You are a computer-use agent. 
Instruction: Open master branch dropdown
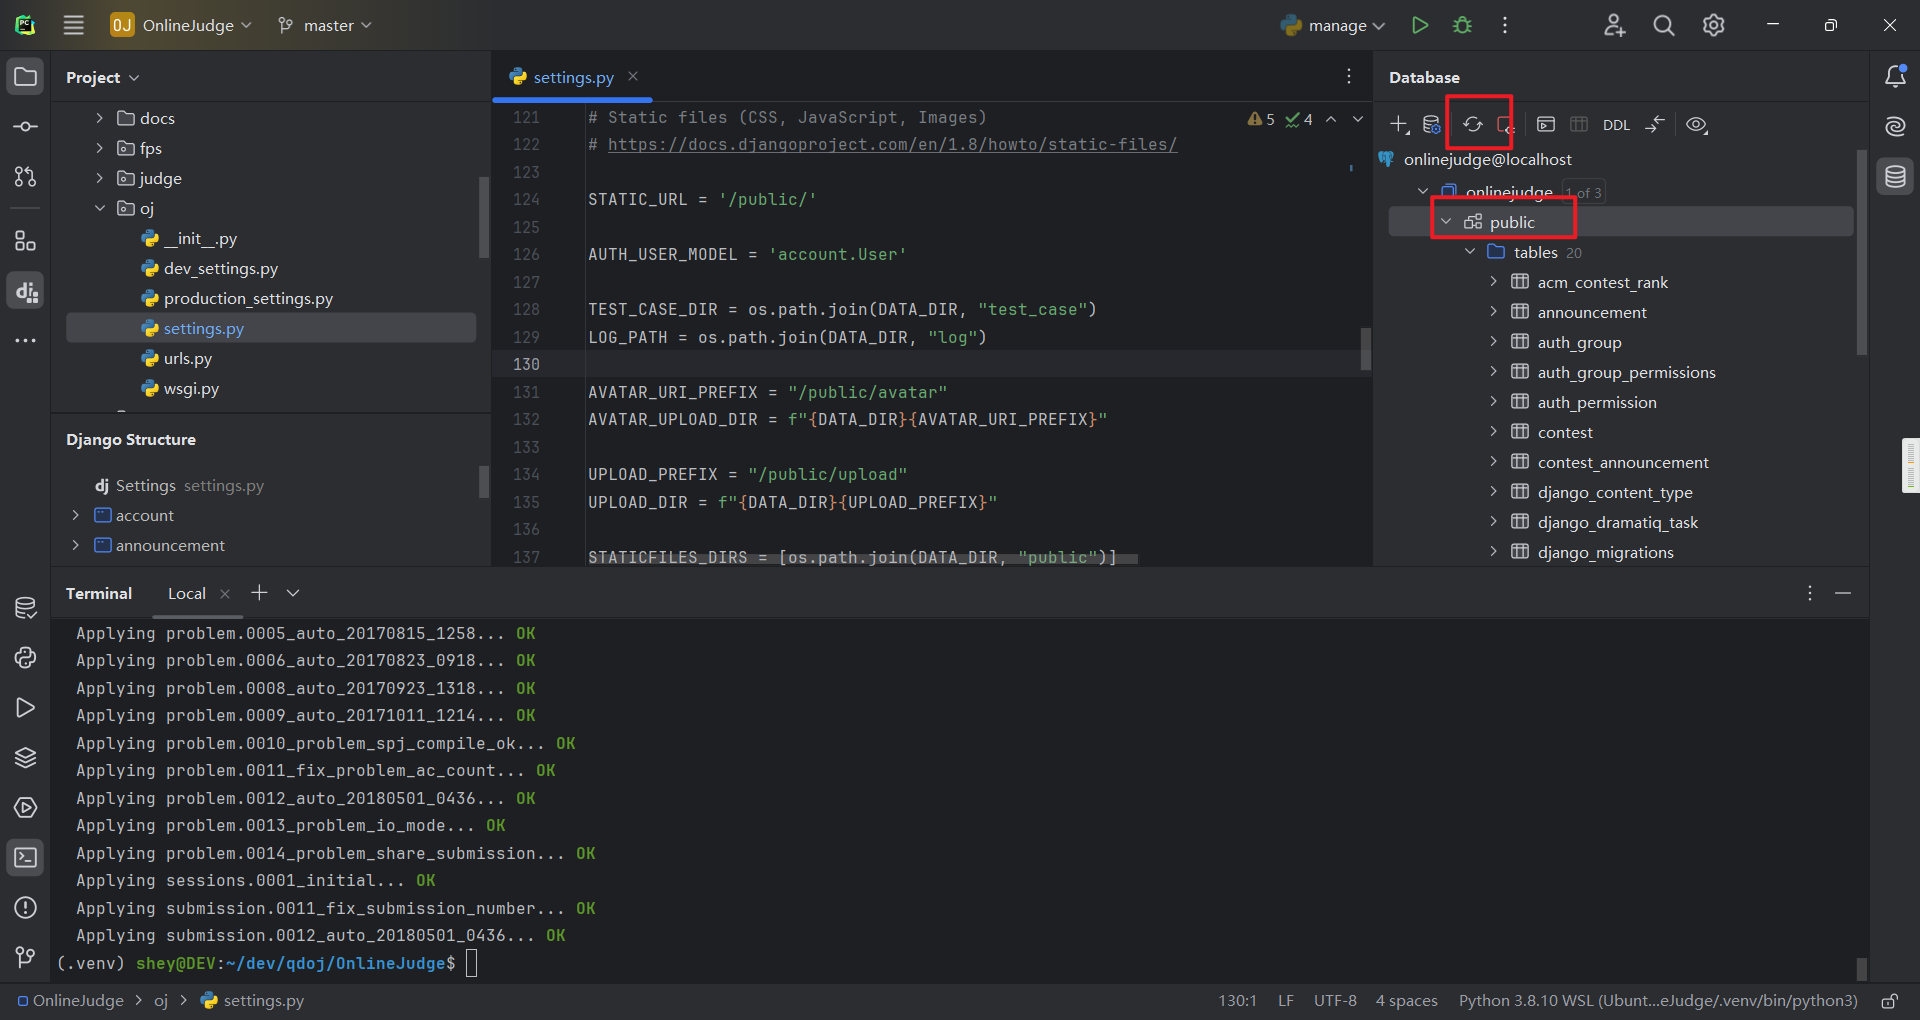tap(325, 25)
